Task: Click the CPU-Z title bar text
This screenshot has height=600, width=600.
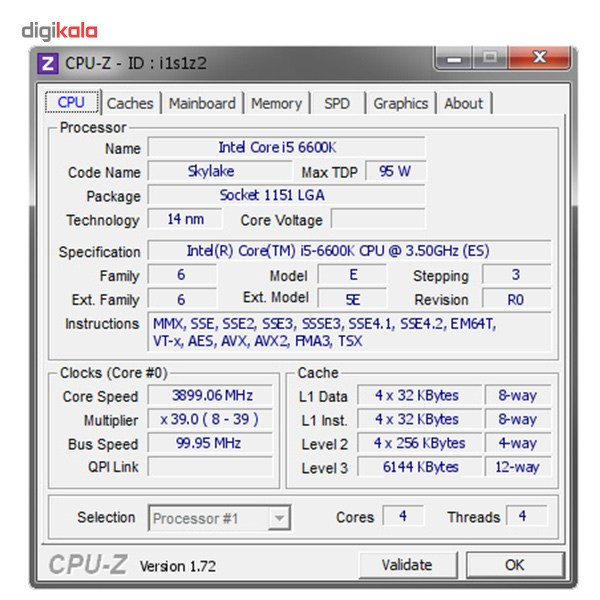Action: [136, 63]
